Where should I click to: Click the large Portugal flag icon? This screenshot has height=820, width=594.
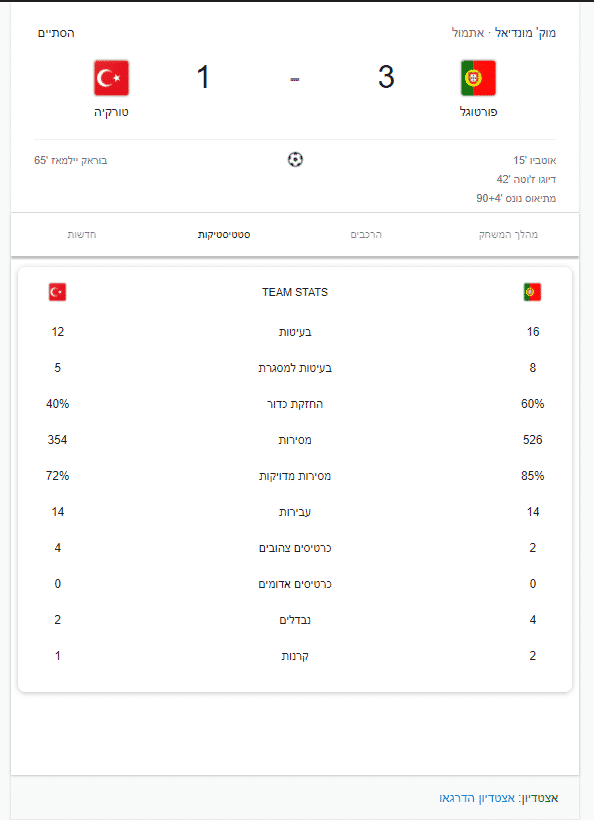click(x=478, y=78)
